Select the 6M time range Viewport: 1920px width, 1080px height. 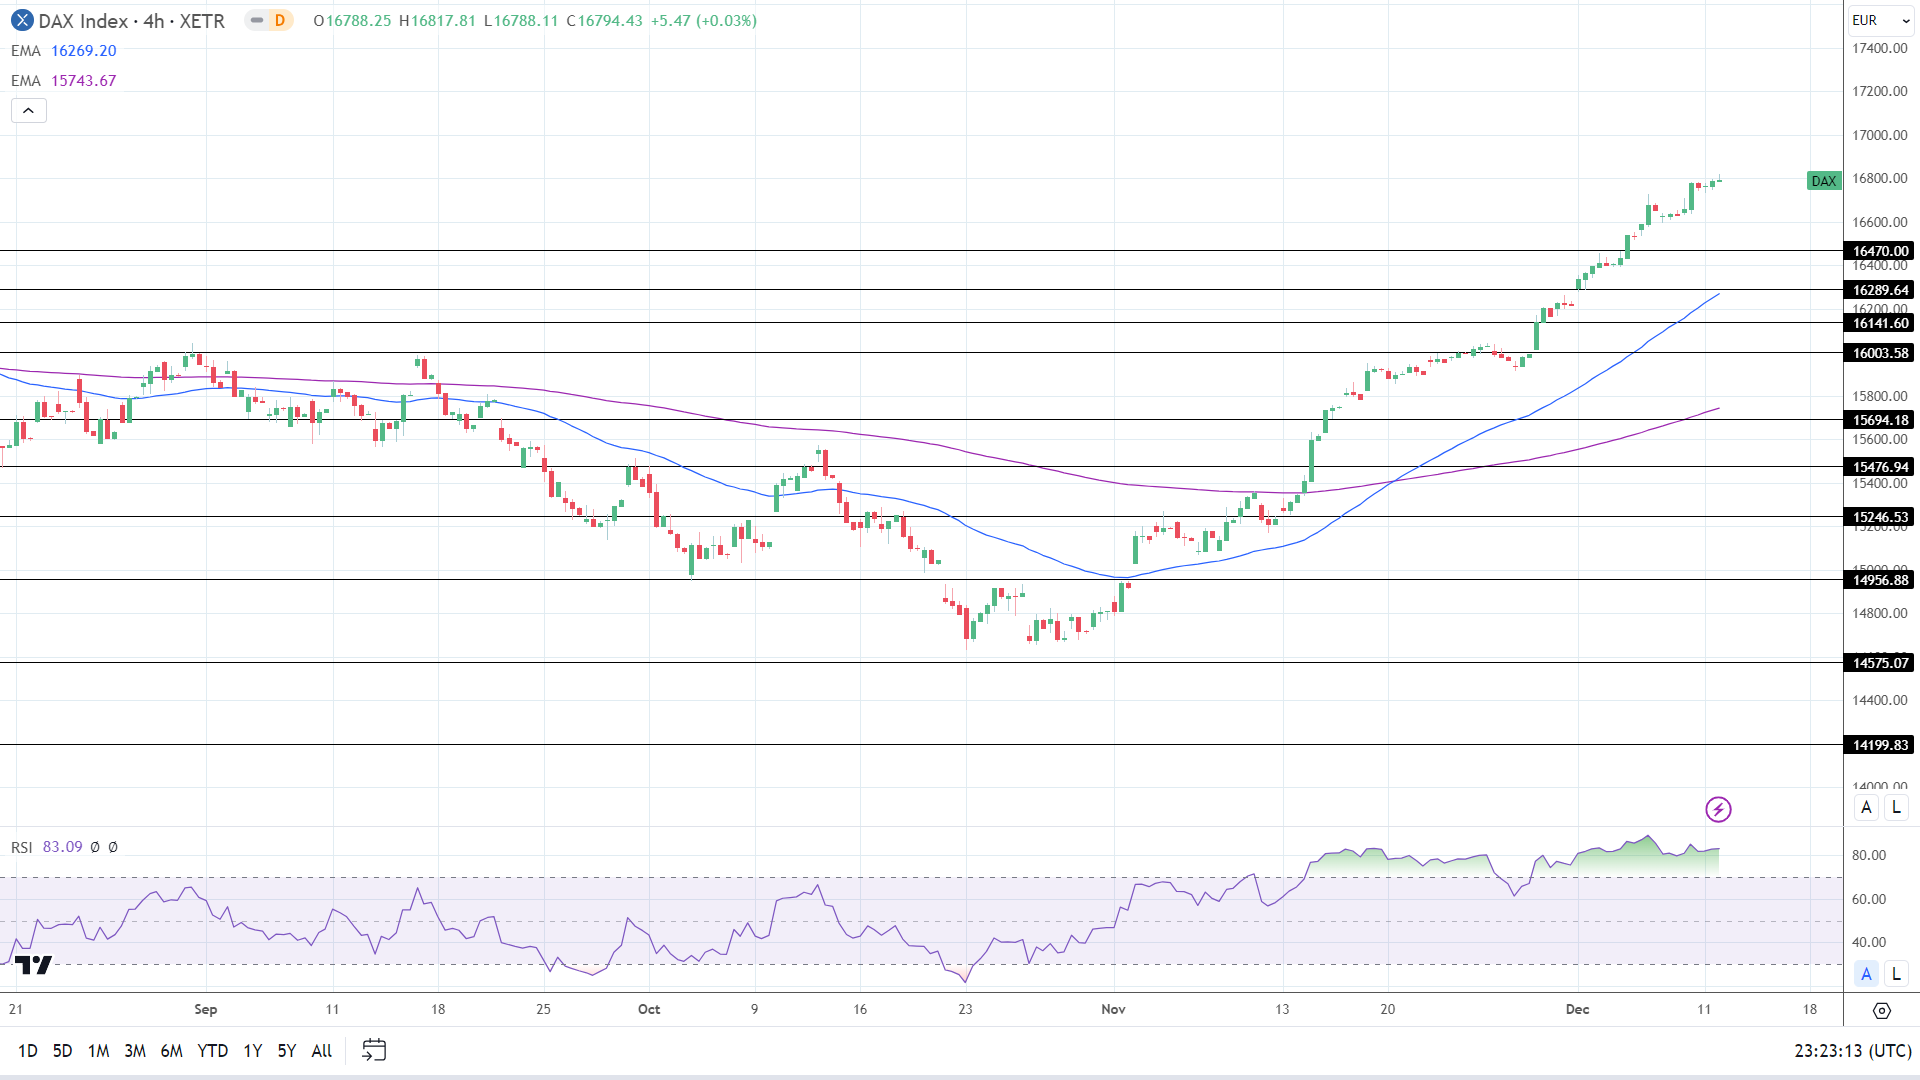point(171,1050)
